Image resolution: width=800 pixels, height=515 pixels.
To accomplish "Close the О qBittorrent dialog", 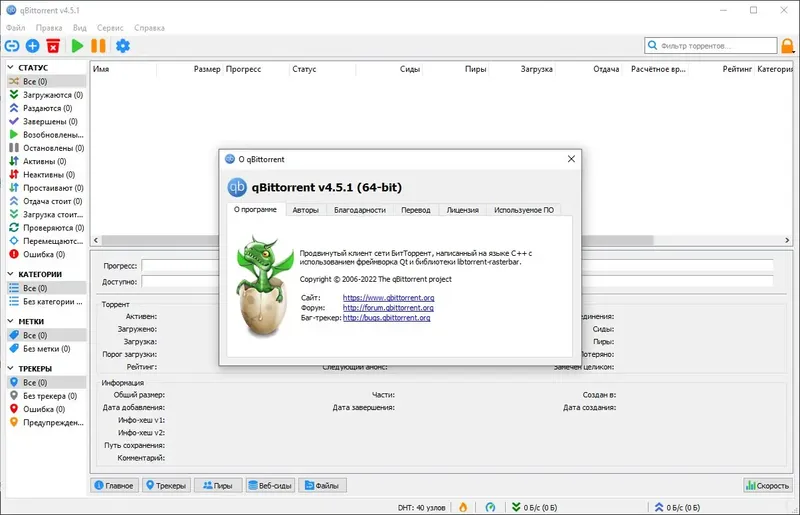I will [x=571, y=159].
